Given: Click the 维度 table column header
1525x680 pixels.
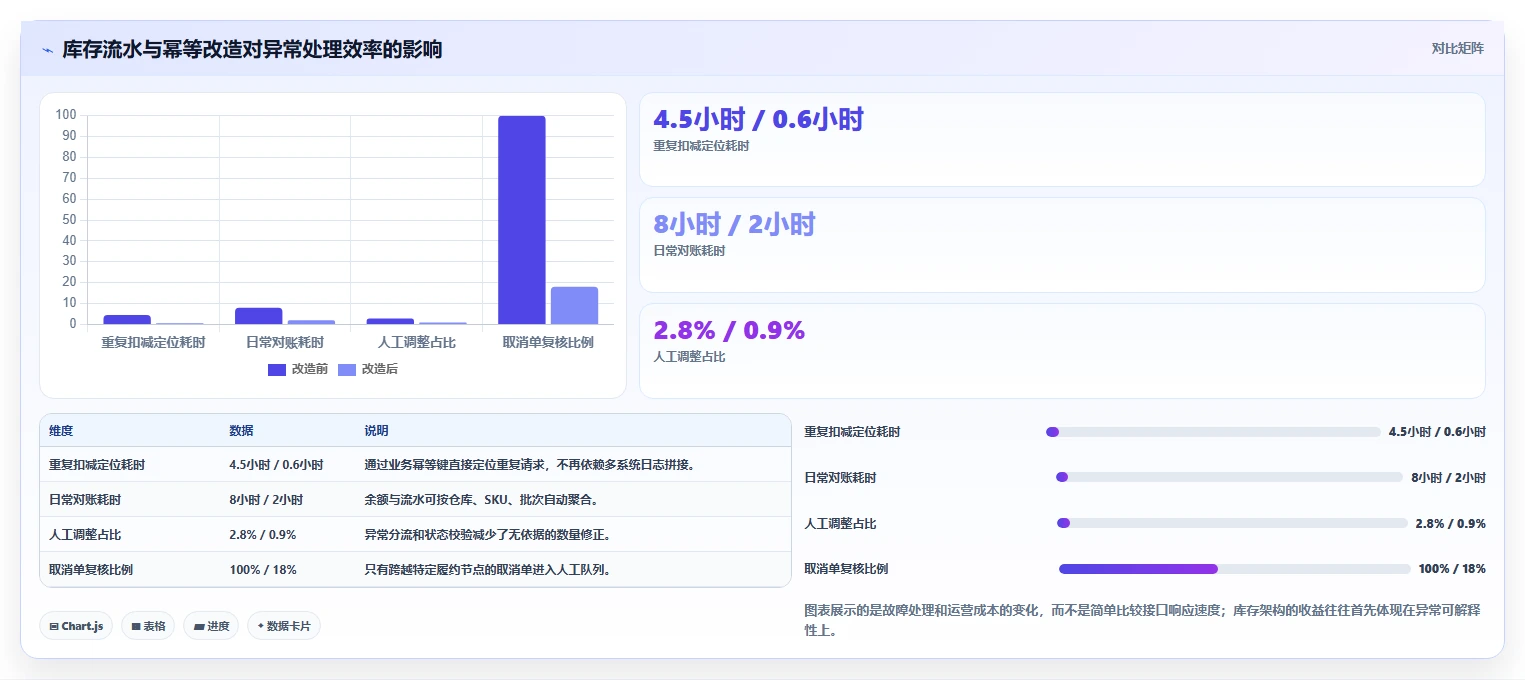Looking at the screenshot, I should 61,431.
